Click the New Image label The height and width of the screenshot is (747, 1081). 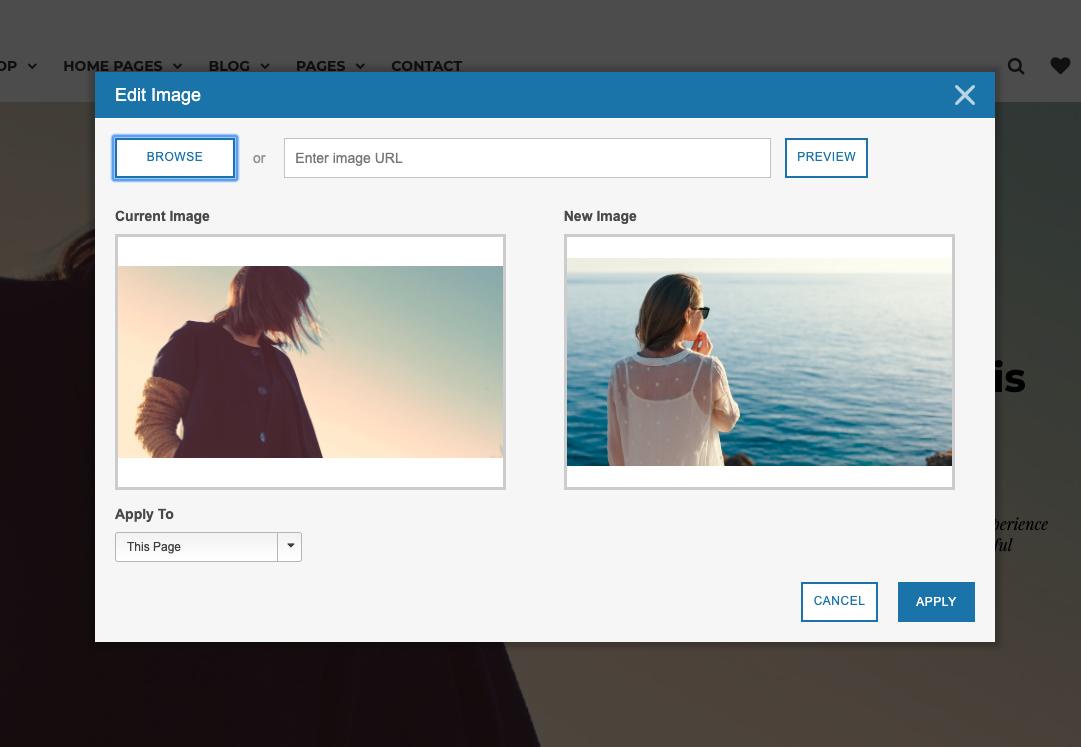pos(600,216)
